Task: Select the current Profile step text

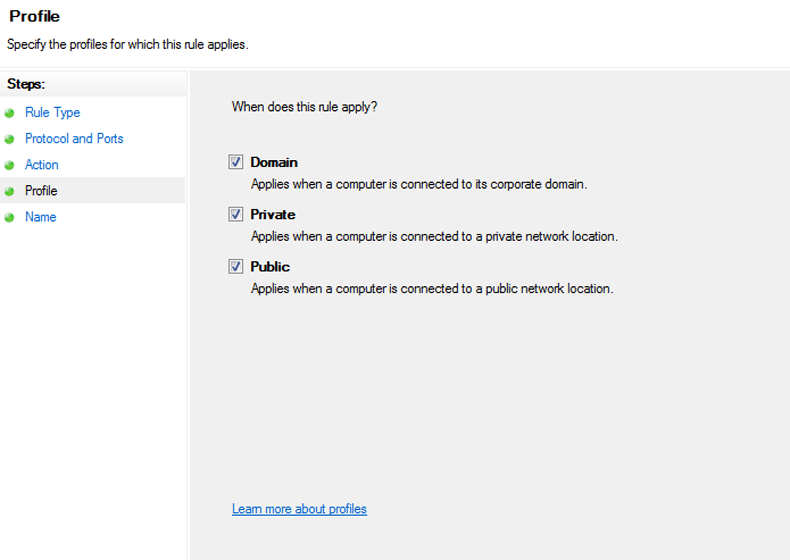Action: coord(41,191)
